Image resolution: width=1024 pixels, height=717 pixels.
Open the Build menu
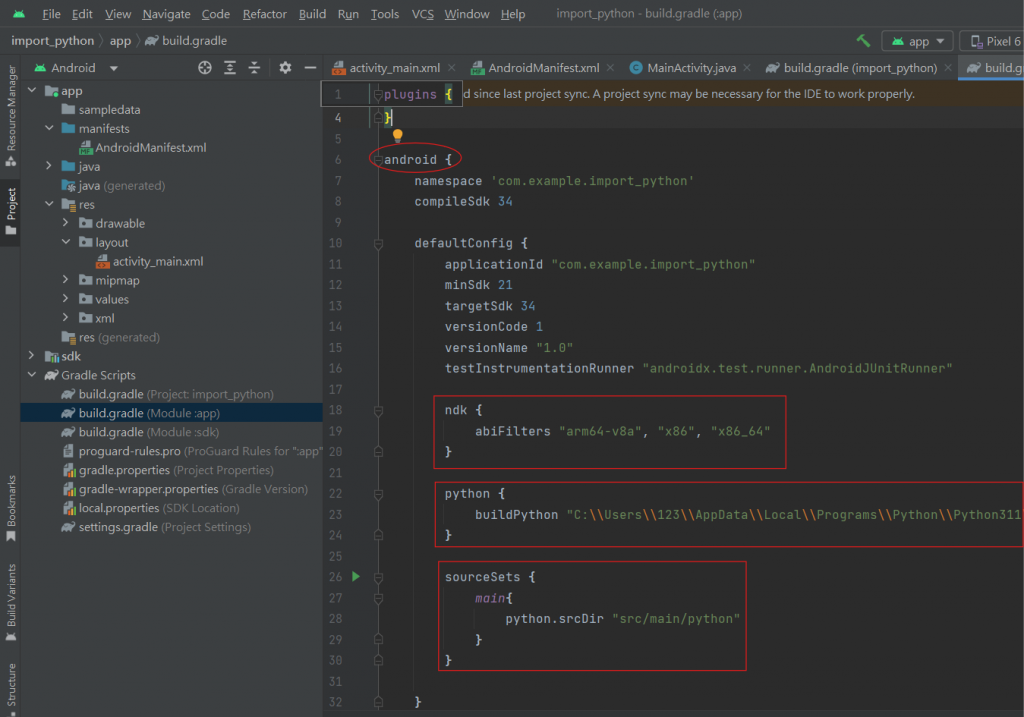312,14
